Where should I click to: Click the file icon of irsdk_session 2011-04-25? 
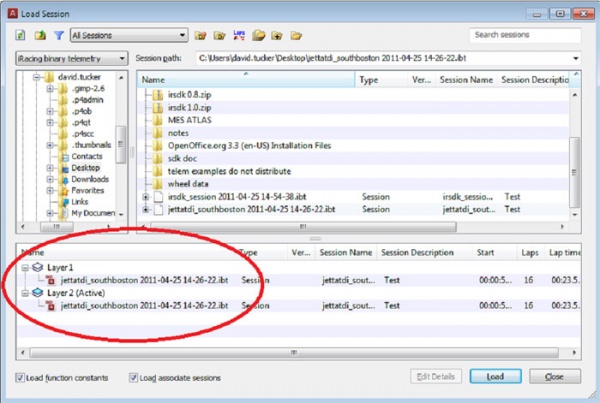(x=157, y=196)
